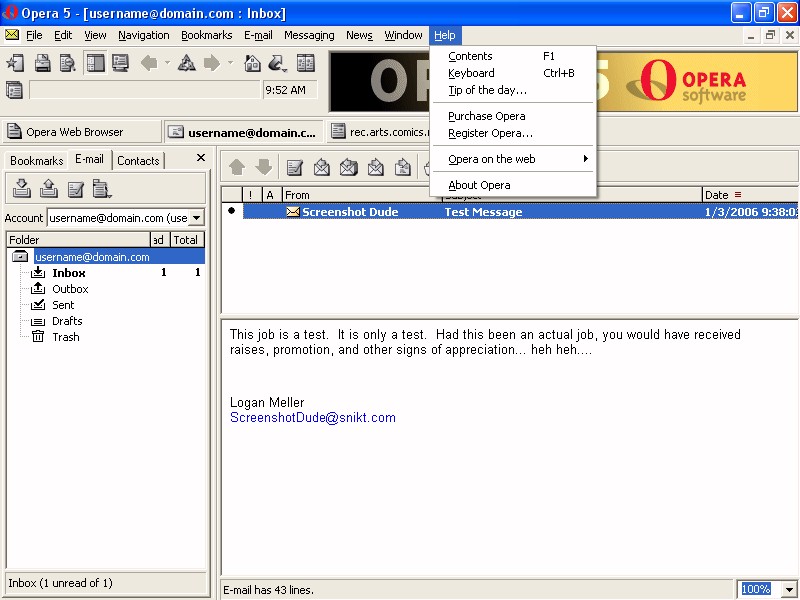Click compose icon in mail toolbar
The height and width of the screenshot is (600, 800).
(295, 167)
